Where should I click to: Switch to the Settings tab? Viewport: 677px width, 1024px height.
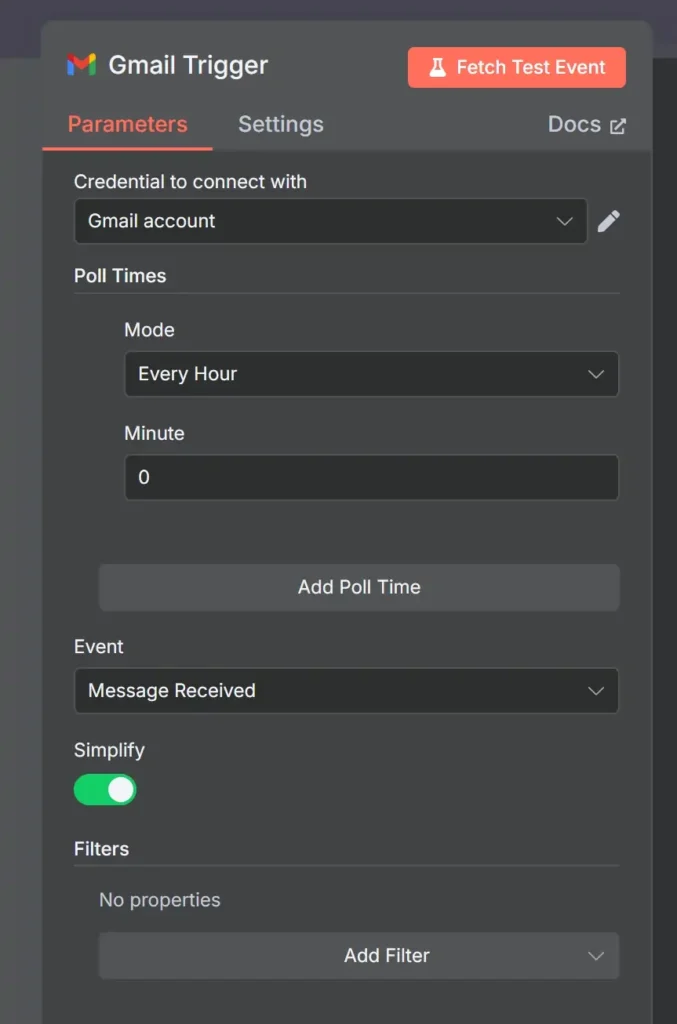pyautogui.click(x=280, y=125)
